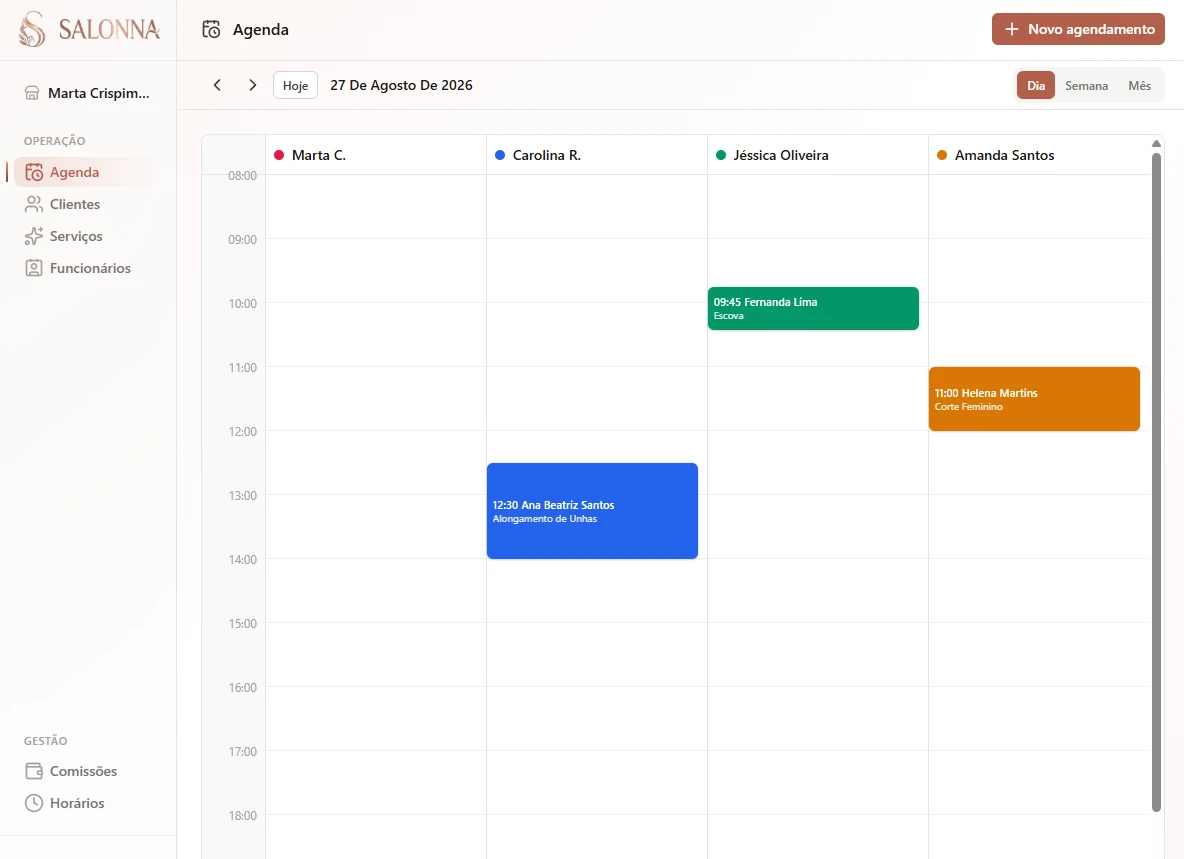Click the Funcionários badge icon
The width and height of the screenshot is (1184, 859).
point(34,268)
